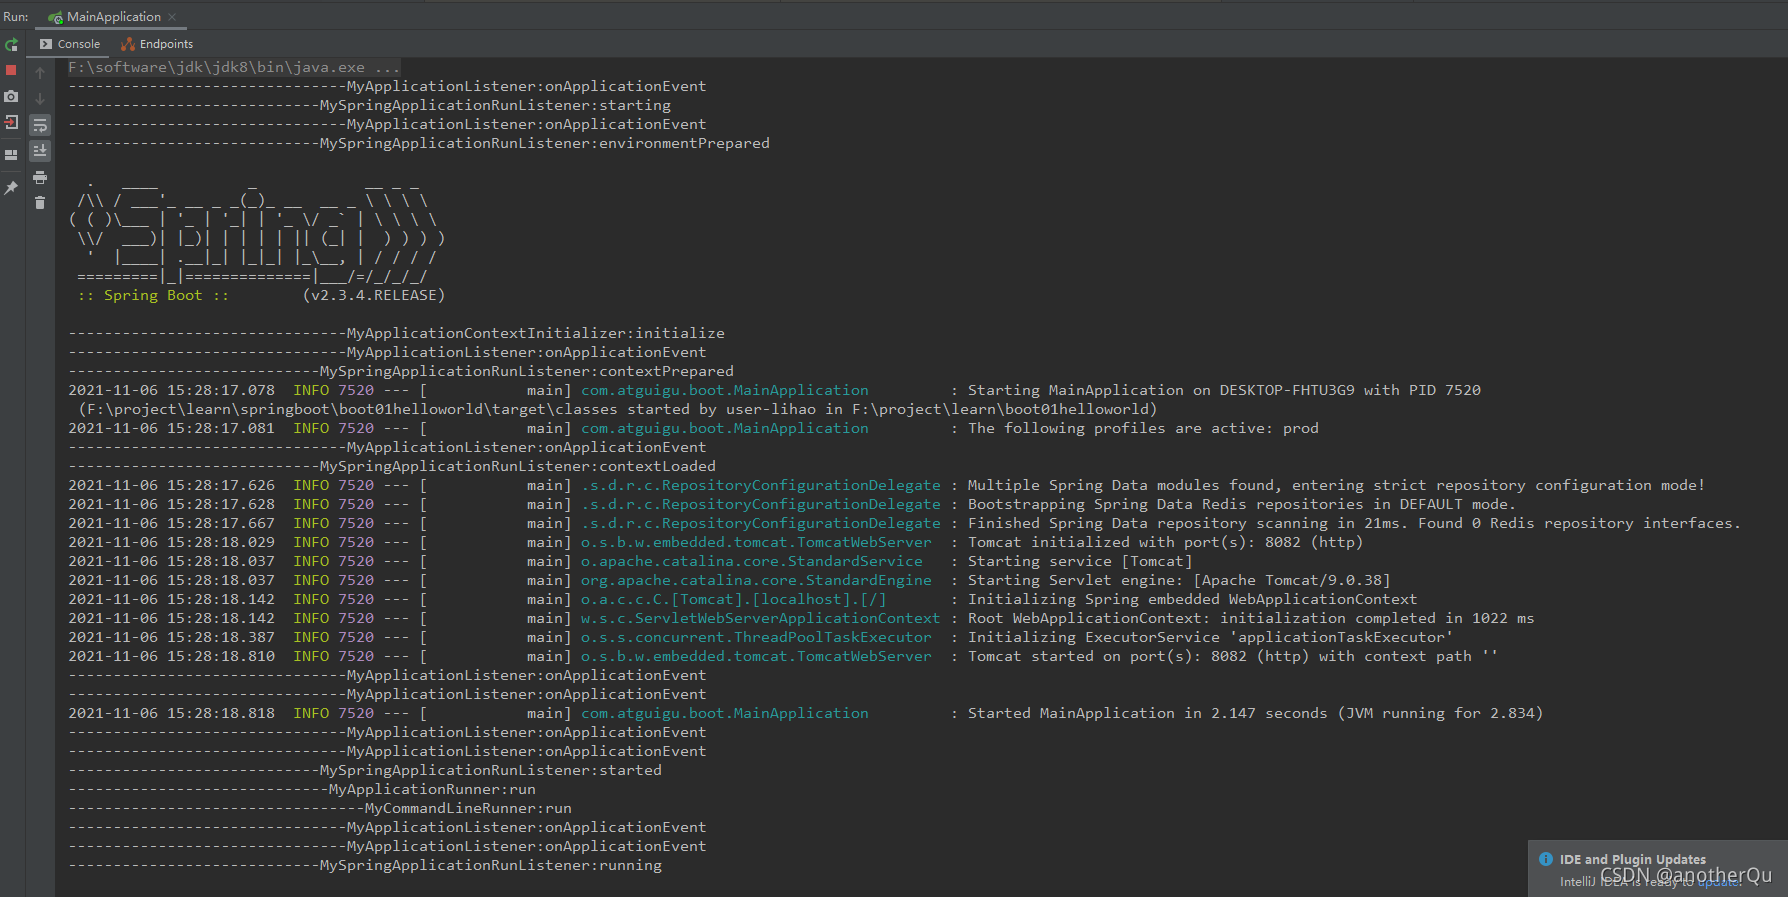Click 'Tomcat started on port(s): 8082' message
The image size is (1788, 897).
coord(1233,656)
